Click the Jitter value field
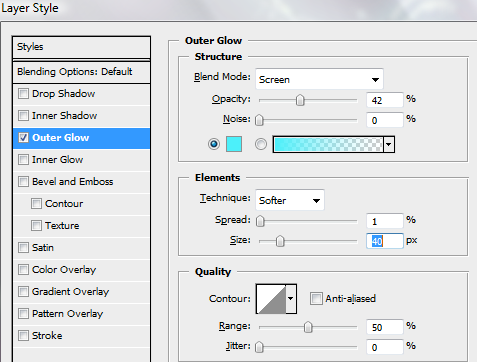 385,347
